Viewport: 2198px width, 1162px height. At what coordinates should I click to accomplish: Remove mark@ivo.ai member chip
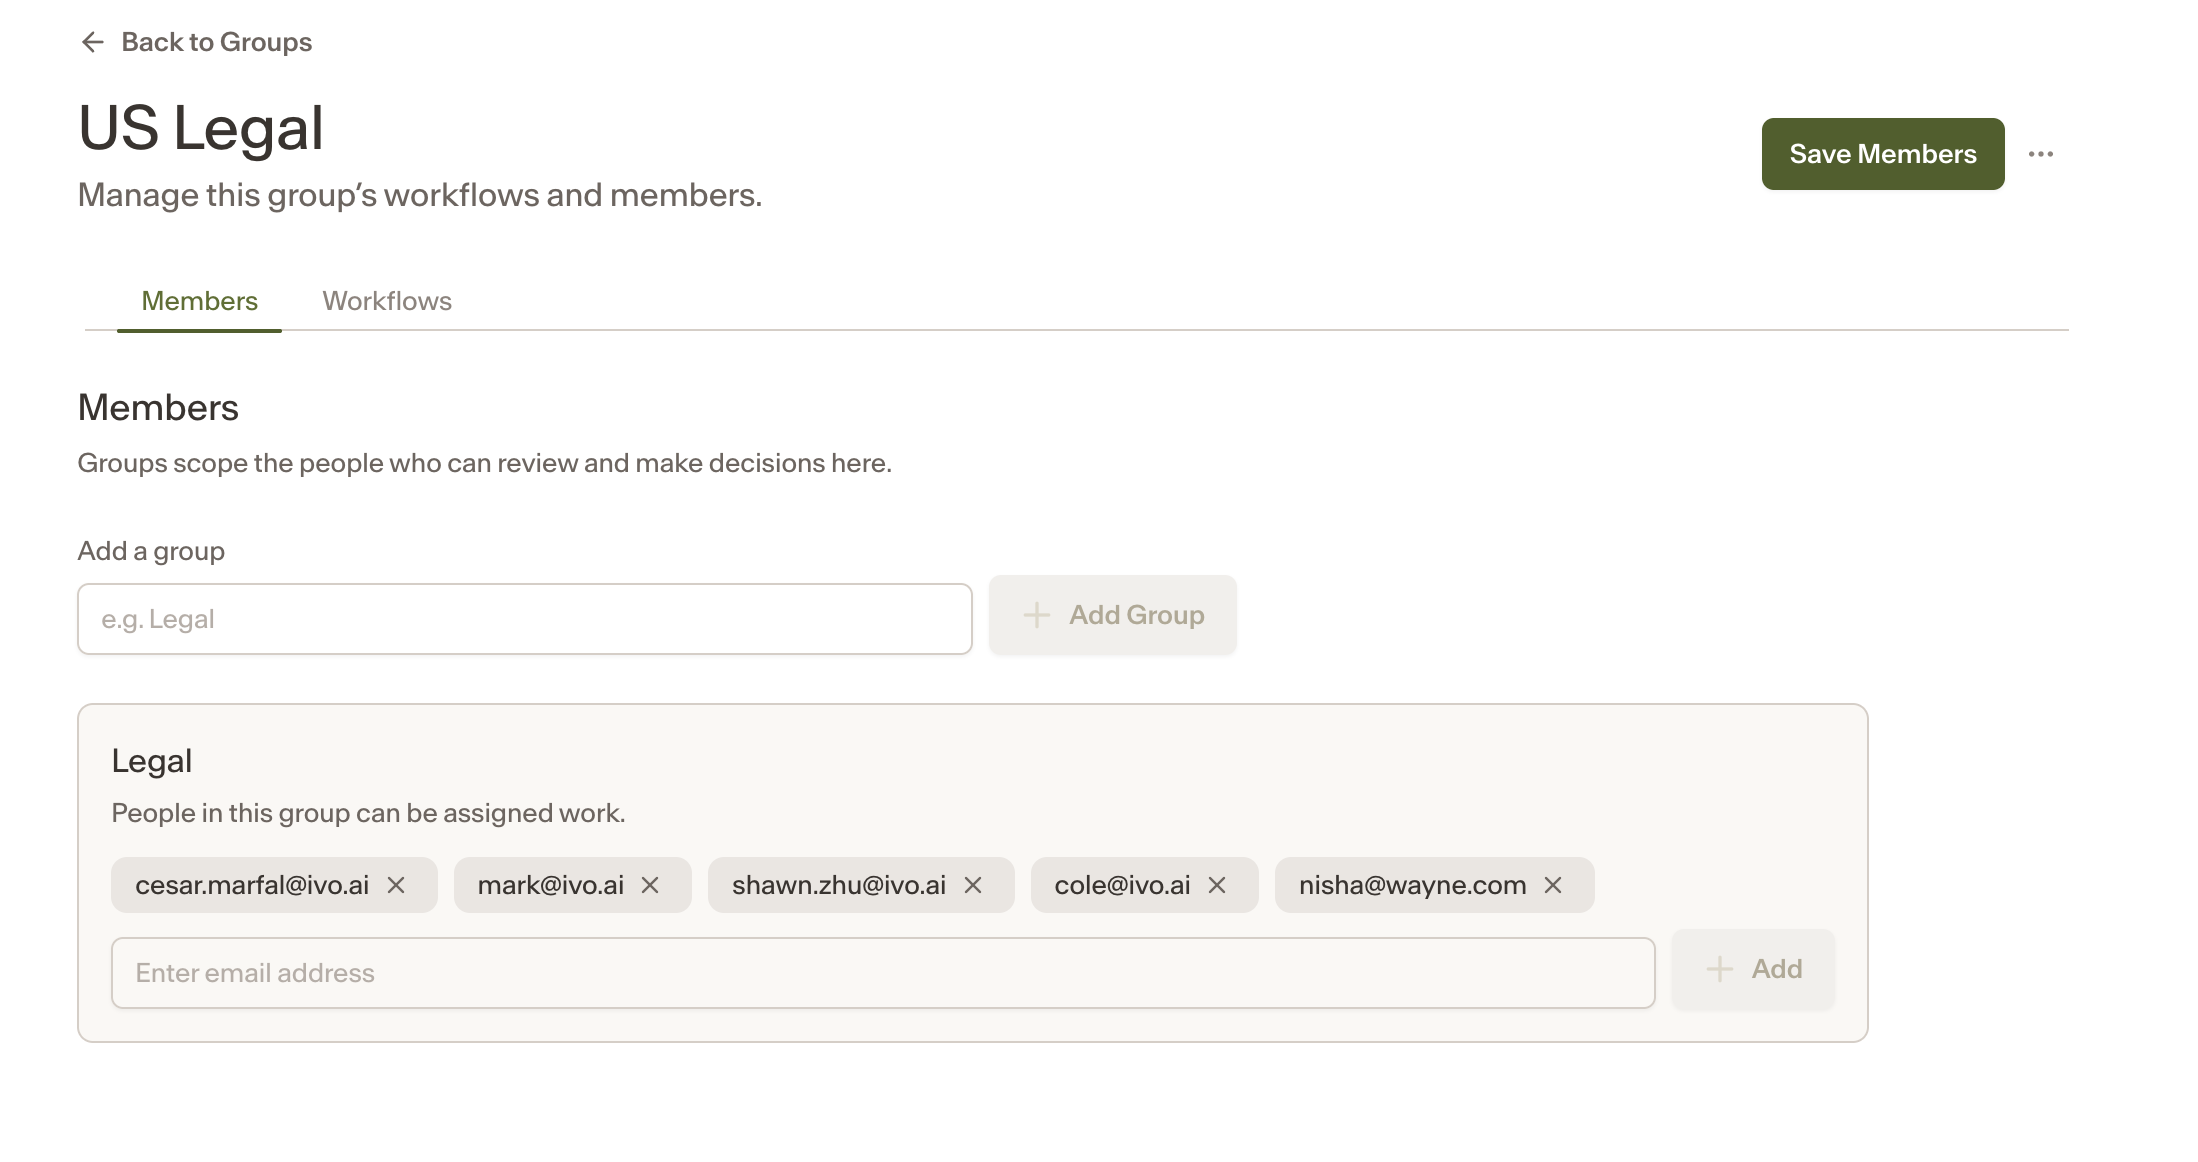pos(650,885)
